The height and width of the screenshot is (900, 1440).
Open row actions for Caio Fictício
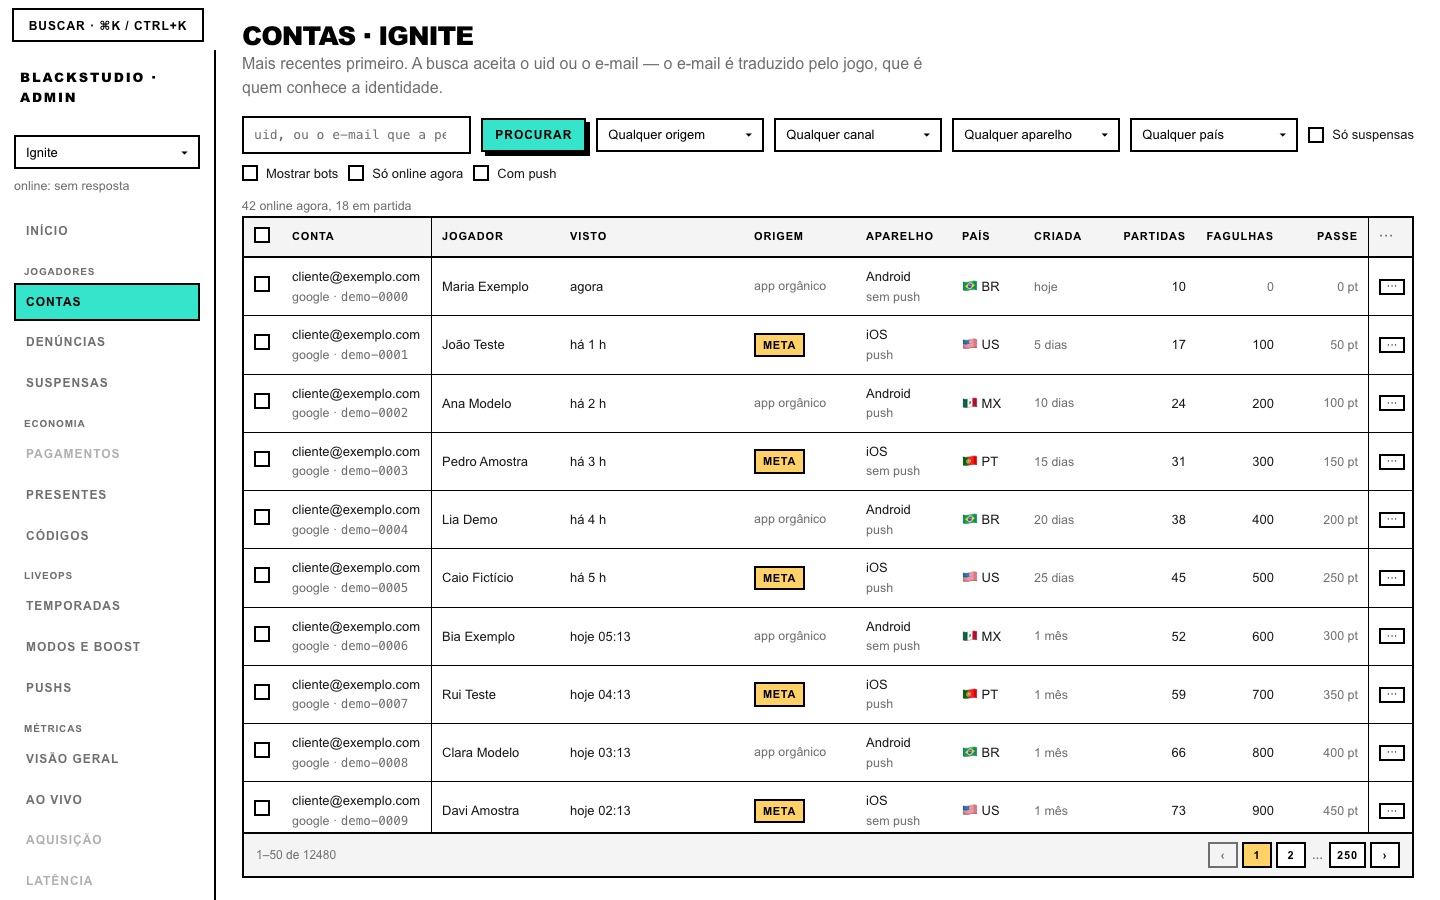click(1391, 578)
